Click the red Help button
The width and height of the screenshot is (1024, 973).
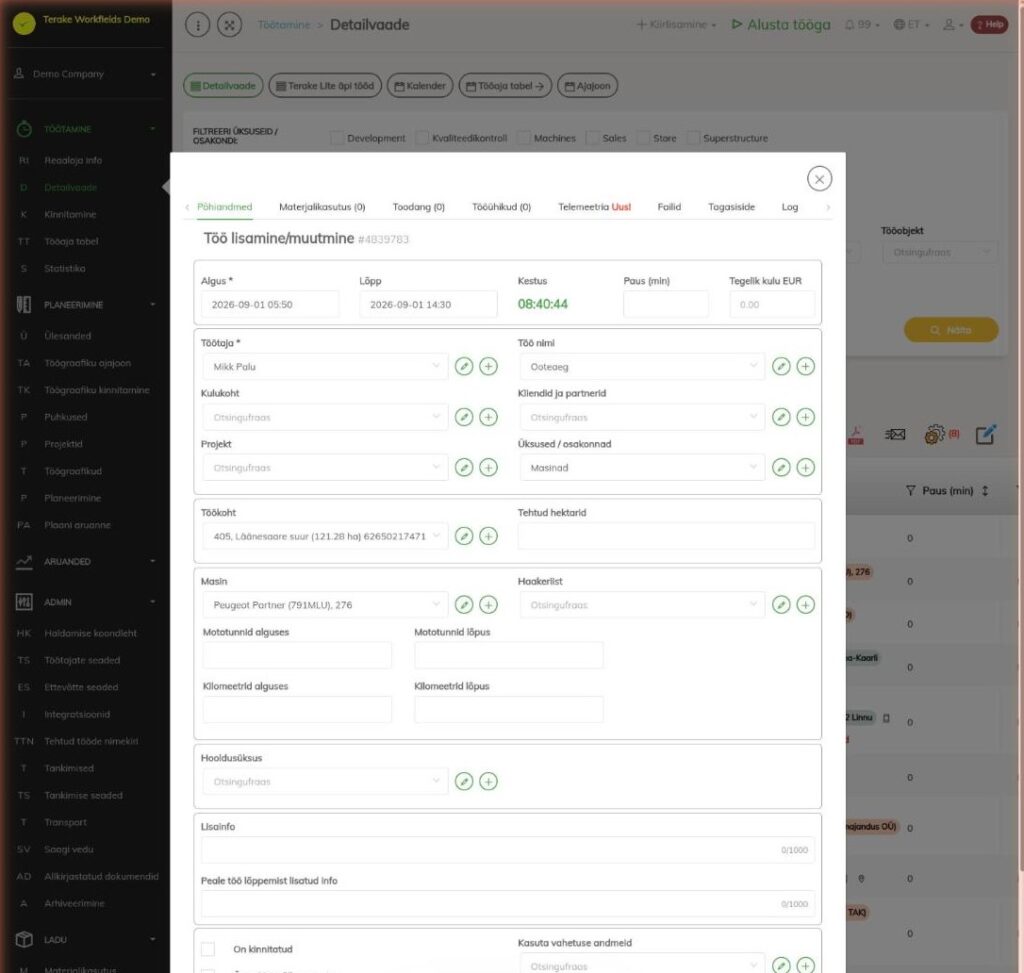[x=989, y=25]
